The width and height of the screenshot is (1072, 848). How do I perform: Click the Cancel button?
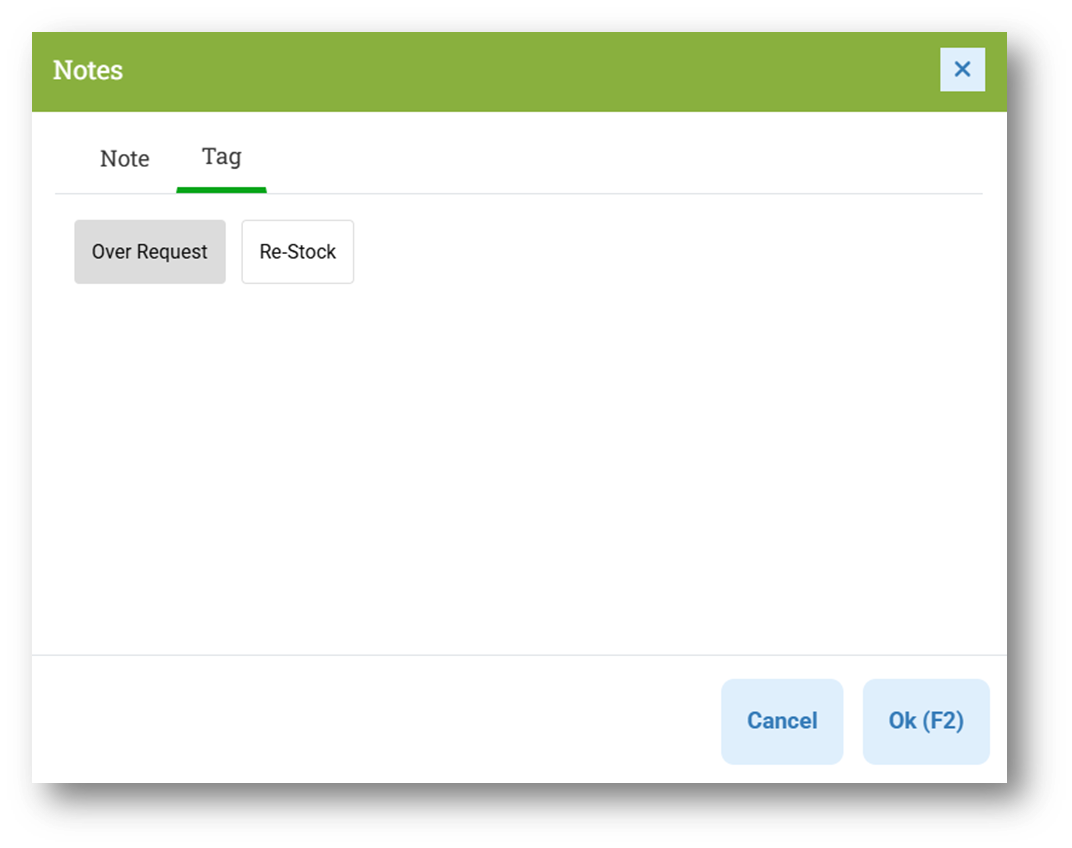point(782,721)
